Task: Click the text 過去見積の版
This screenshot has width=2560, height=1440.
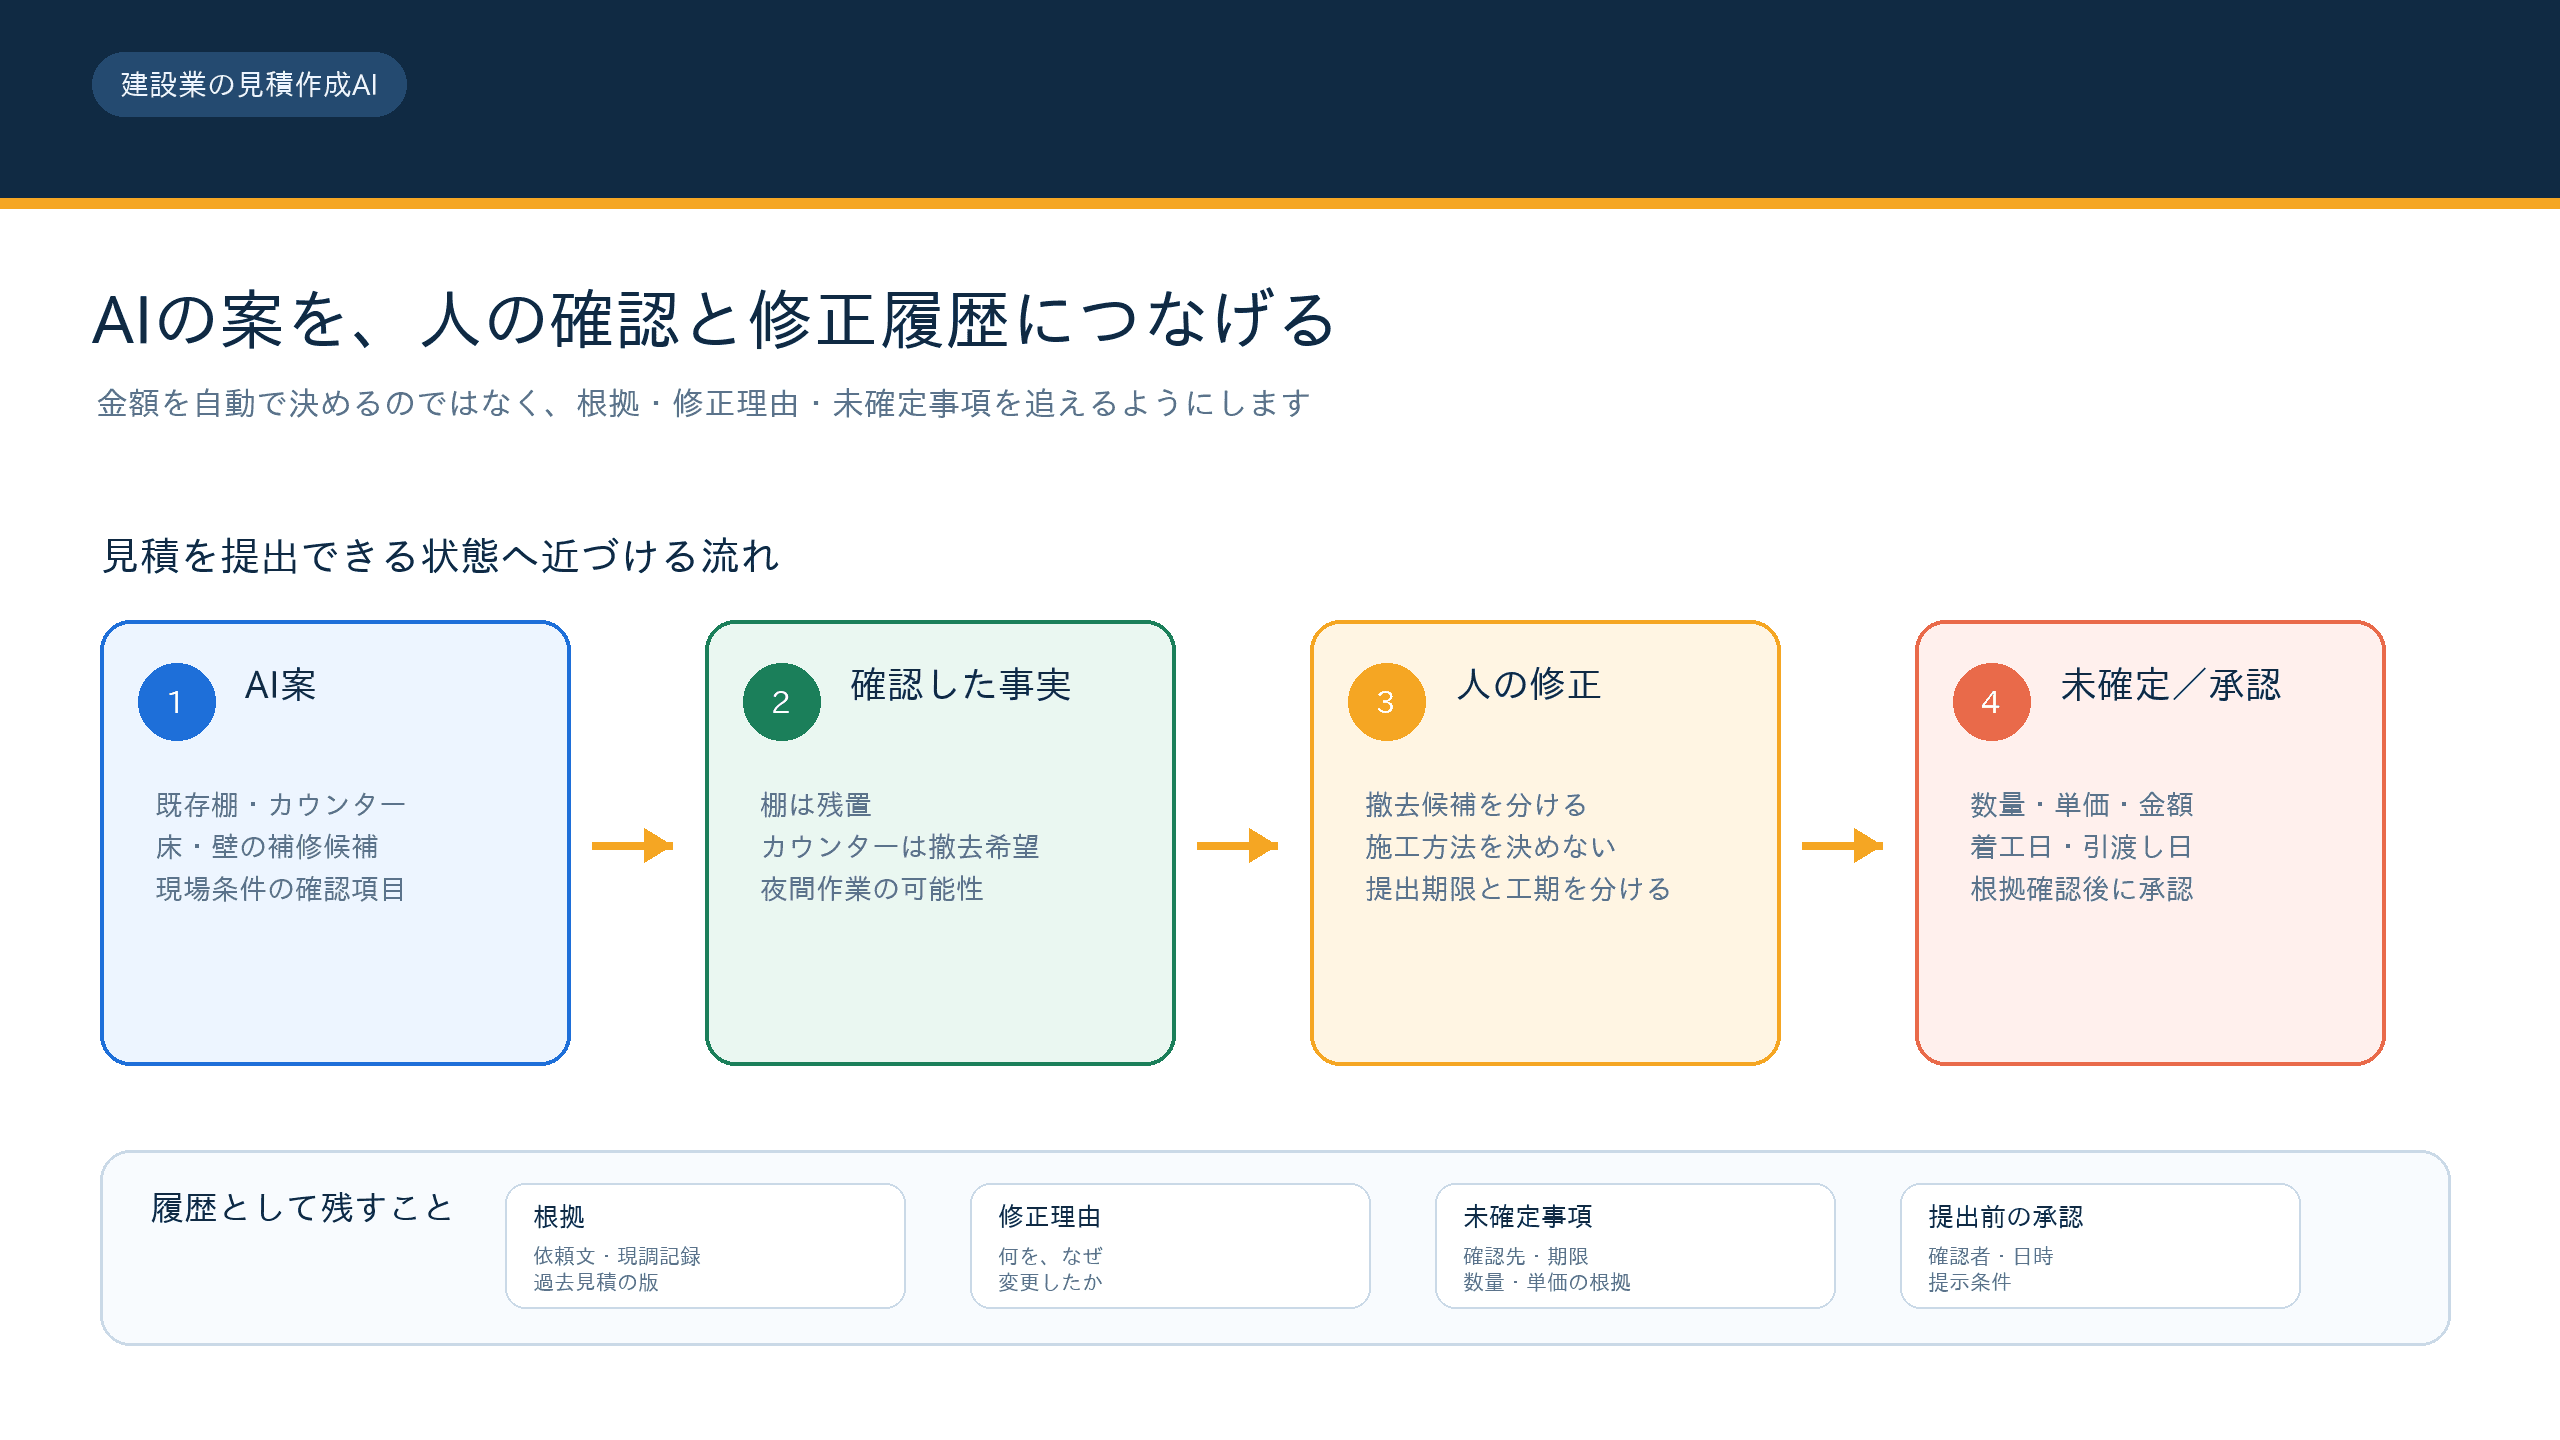Action: point(596,1282)
